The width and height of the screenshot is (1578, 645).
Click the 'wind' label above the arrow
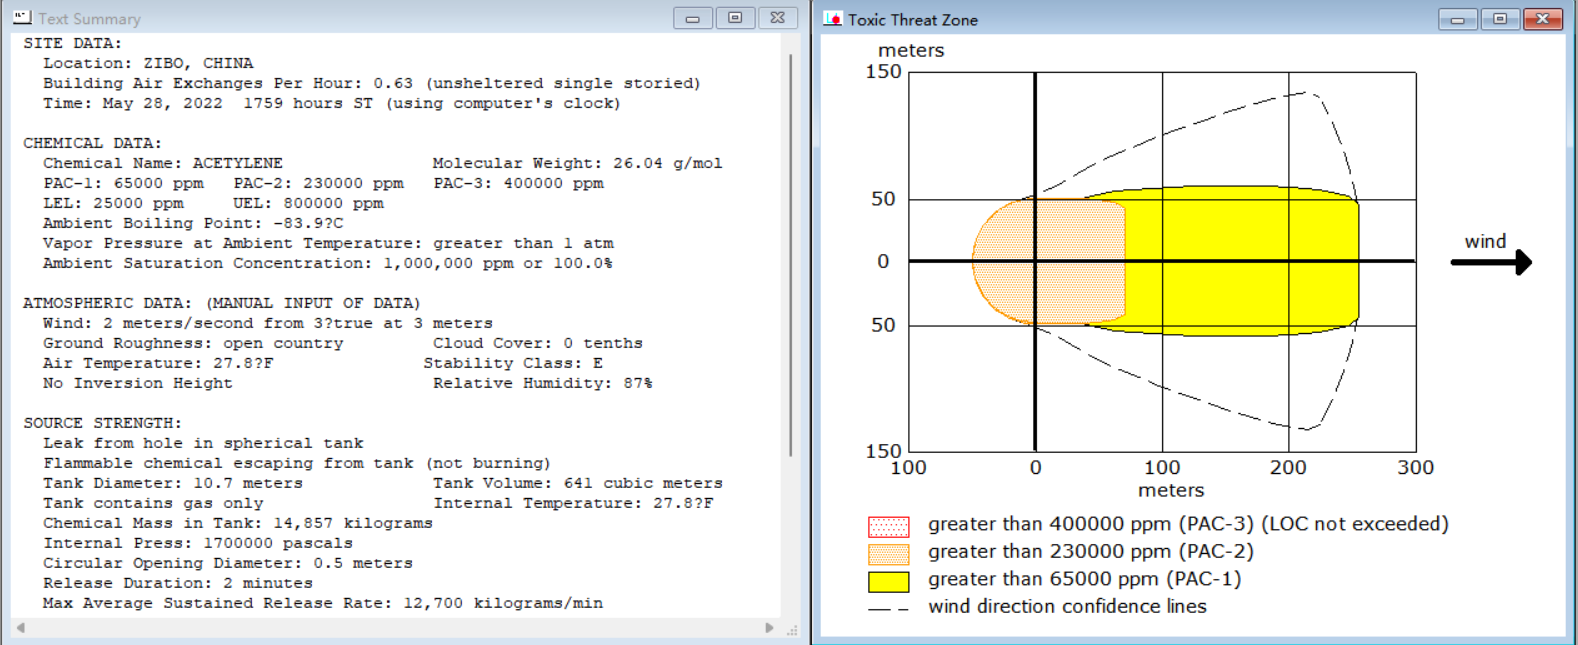[x=1485, y=241]
